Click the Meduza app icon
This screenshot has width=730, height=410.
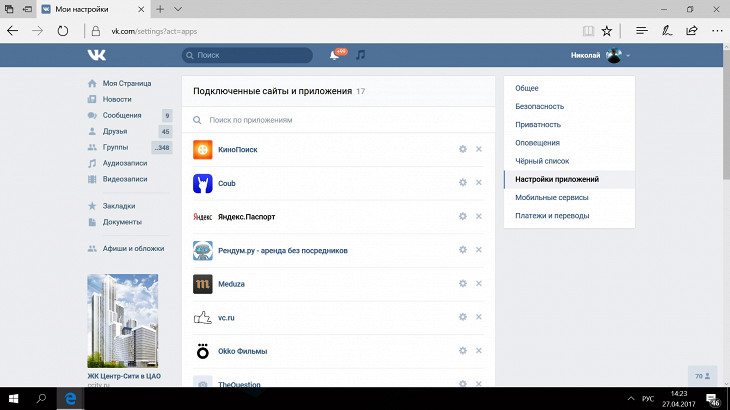[x=203, y=284]
